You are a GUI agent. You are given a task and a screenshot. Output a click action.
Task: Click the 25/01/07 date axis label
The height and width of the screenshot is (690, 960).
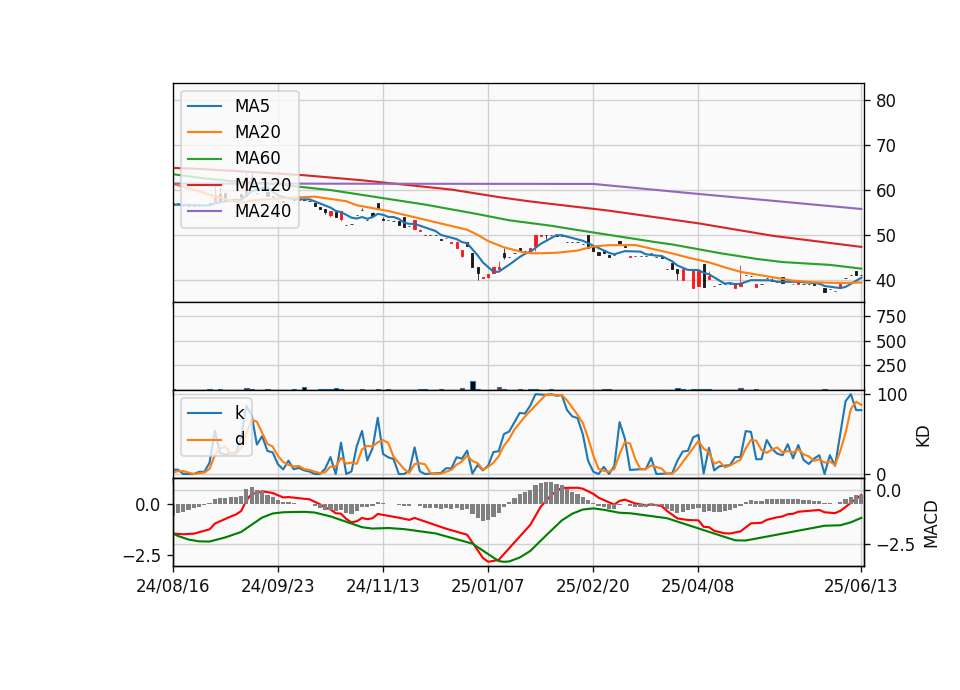[x=487, y=586]
